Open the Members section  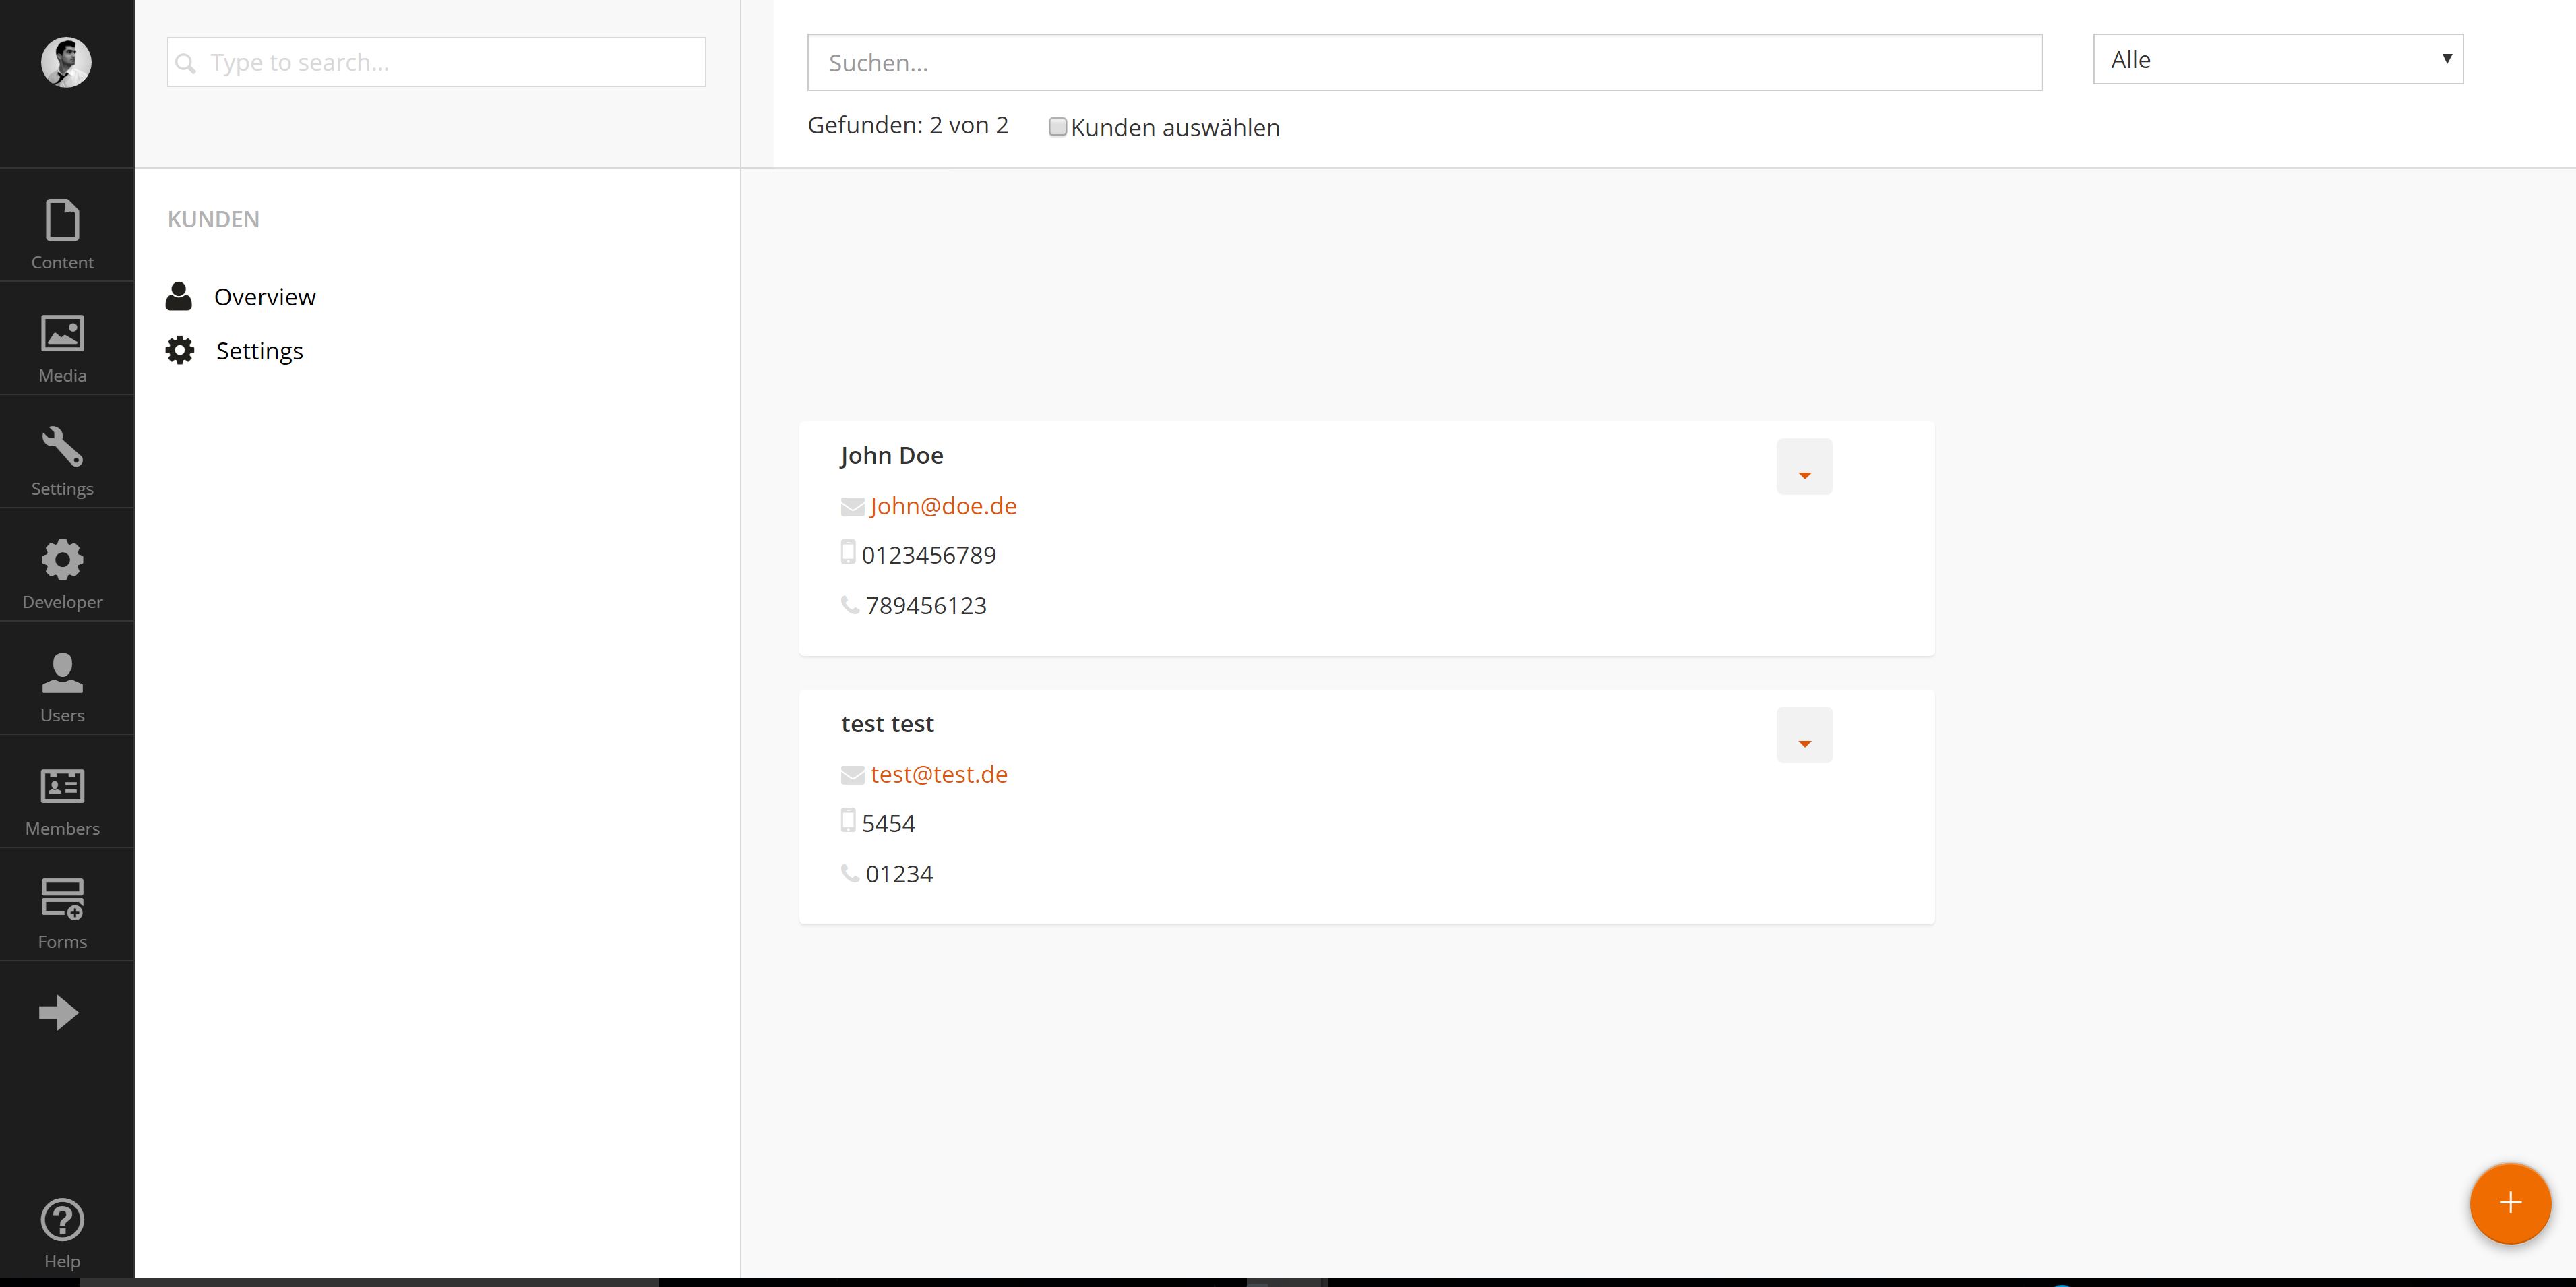(62, 800)
